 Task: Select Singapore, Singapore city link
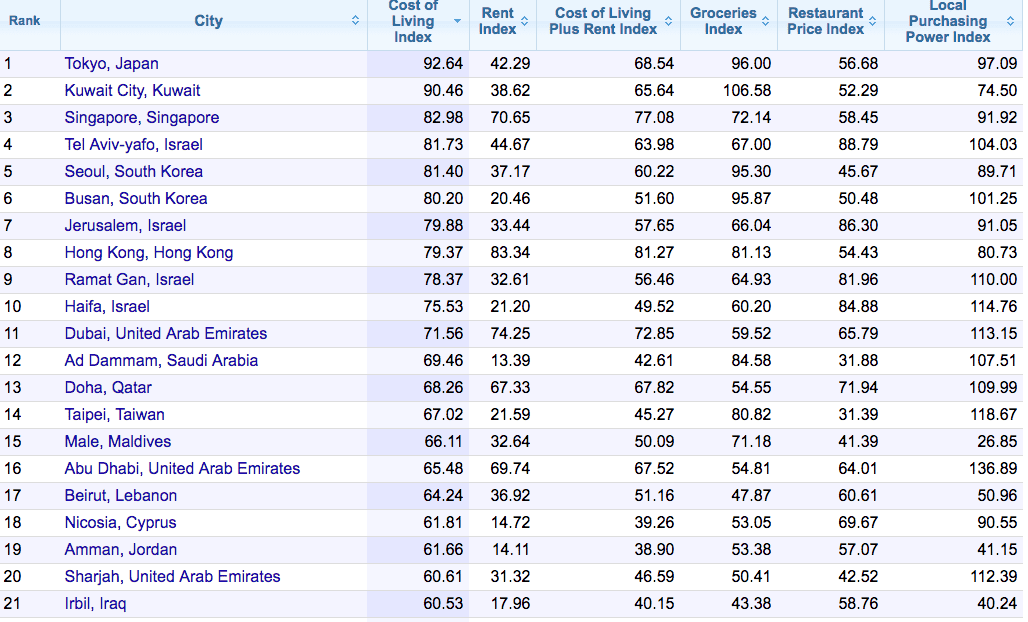click(141, 118)
